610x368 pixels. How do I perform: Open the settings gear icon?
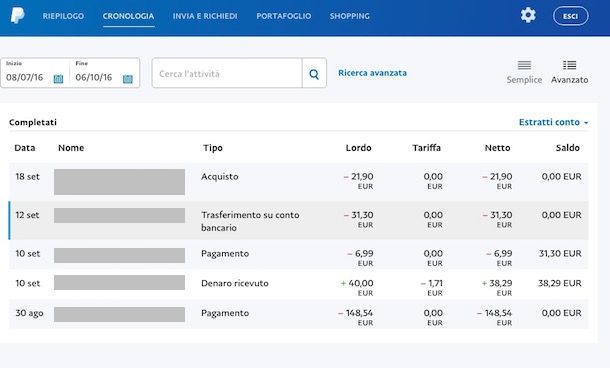click(x=528, y=16)
